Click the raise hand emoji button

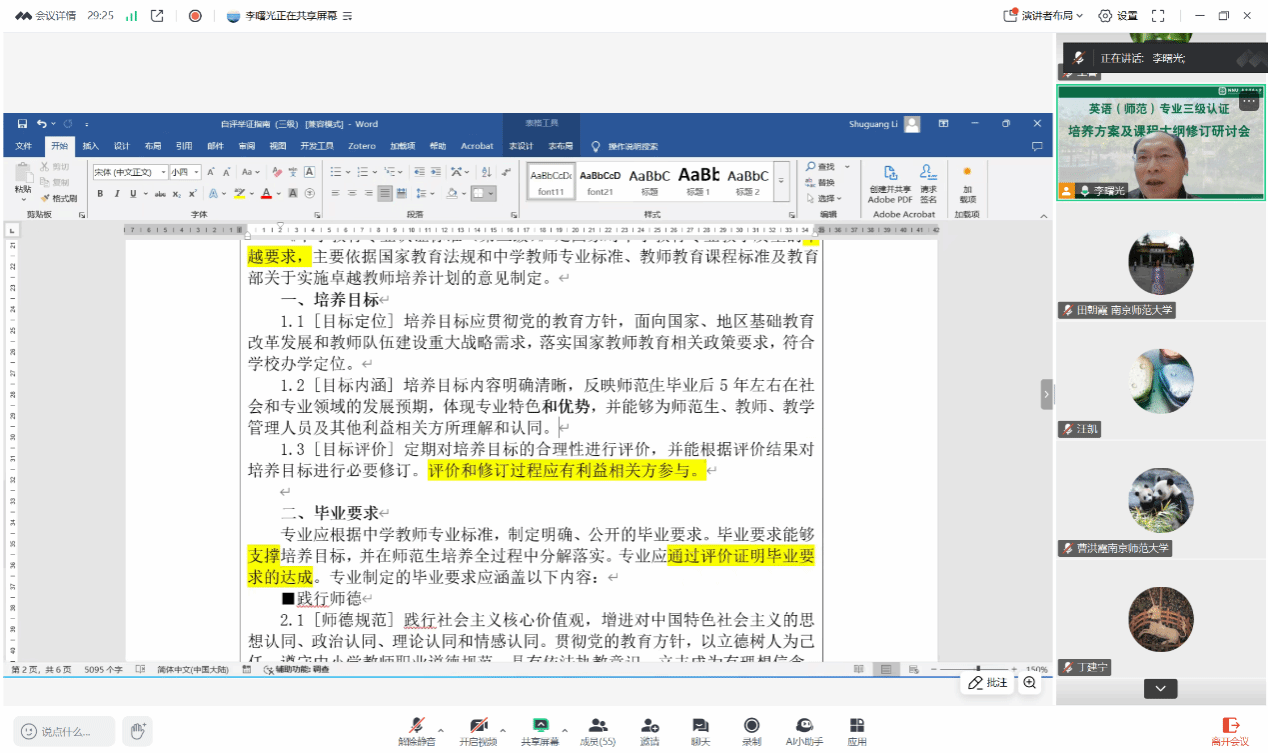(x=137, y=731)
